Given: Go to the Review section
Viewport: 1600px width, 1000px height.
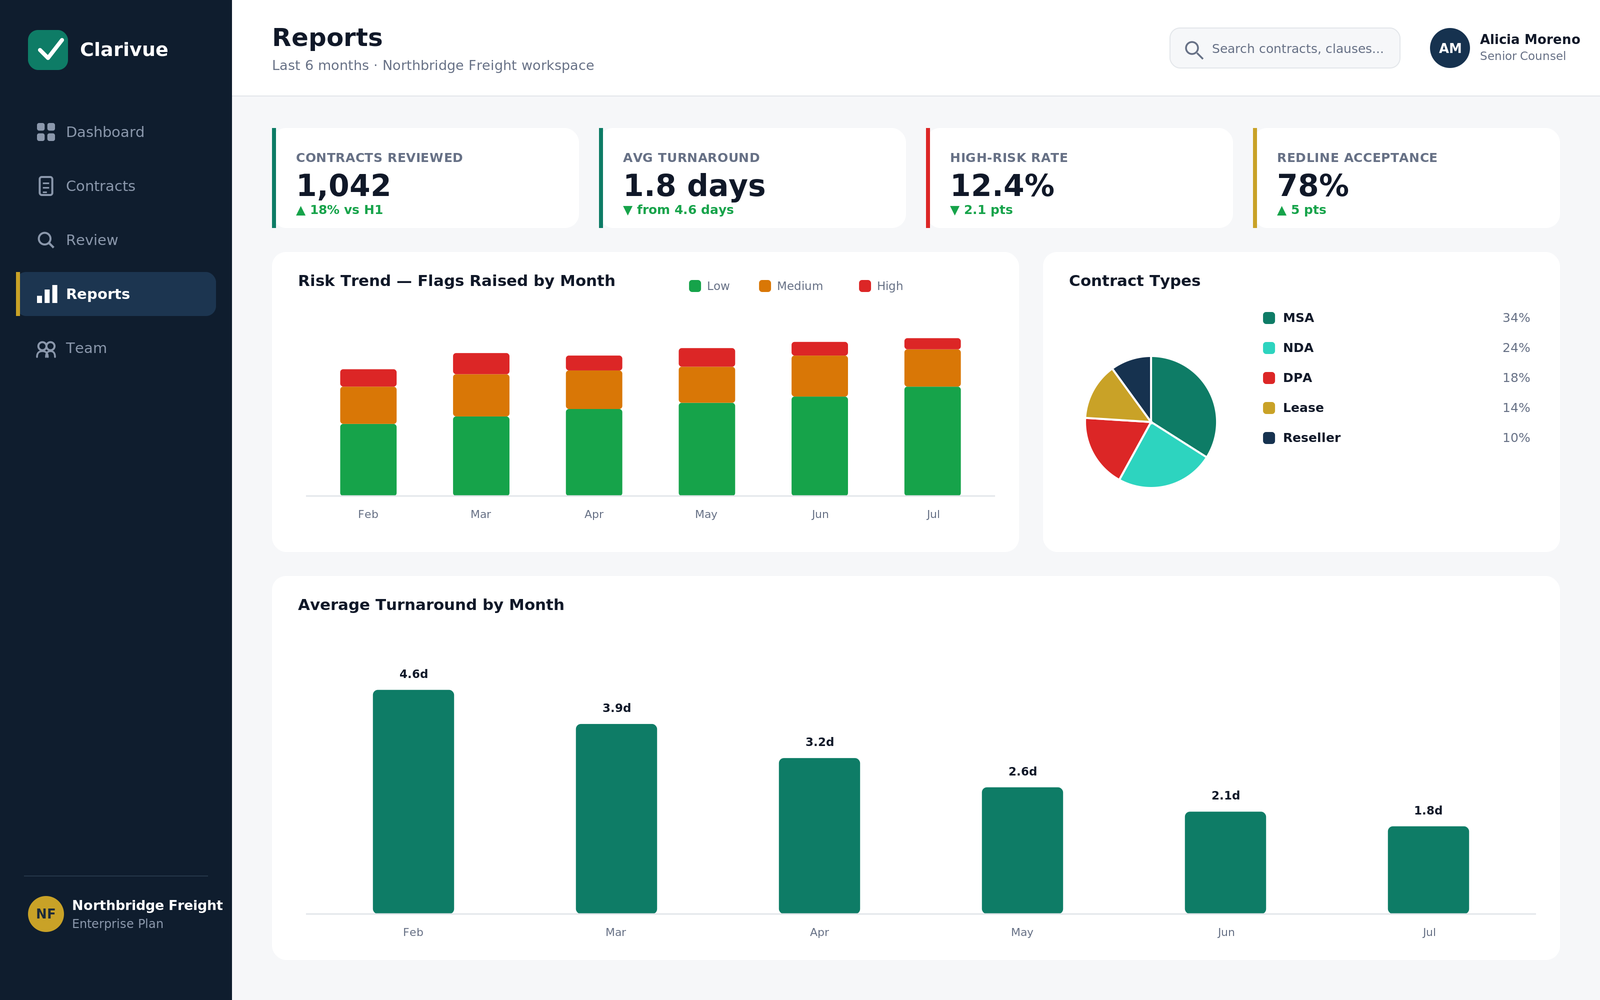Looking at the screenshot, I should point(116,240).
